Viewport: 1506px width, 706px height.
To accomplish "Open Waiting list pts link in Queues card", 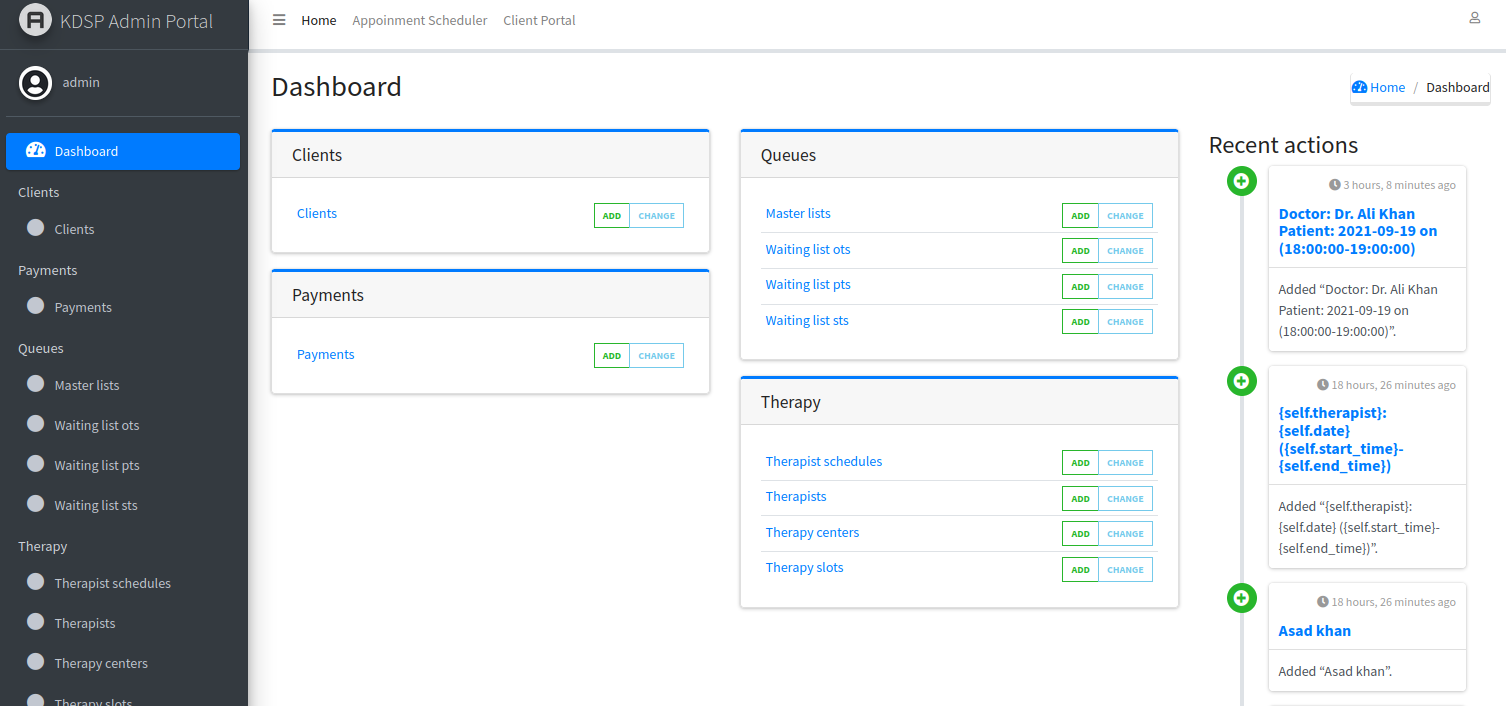I will point(808,284).
